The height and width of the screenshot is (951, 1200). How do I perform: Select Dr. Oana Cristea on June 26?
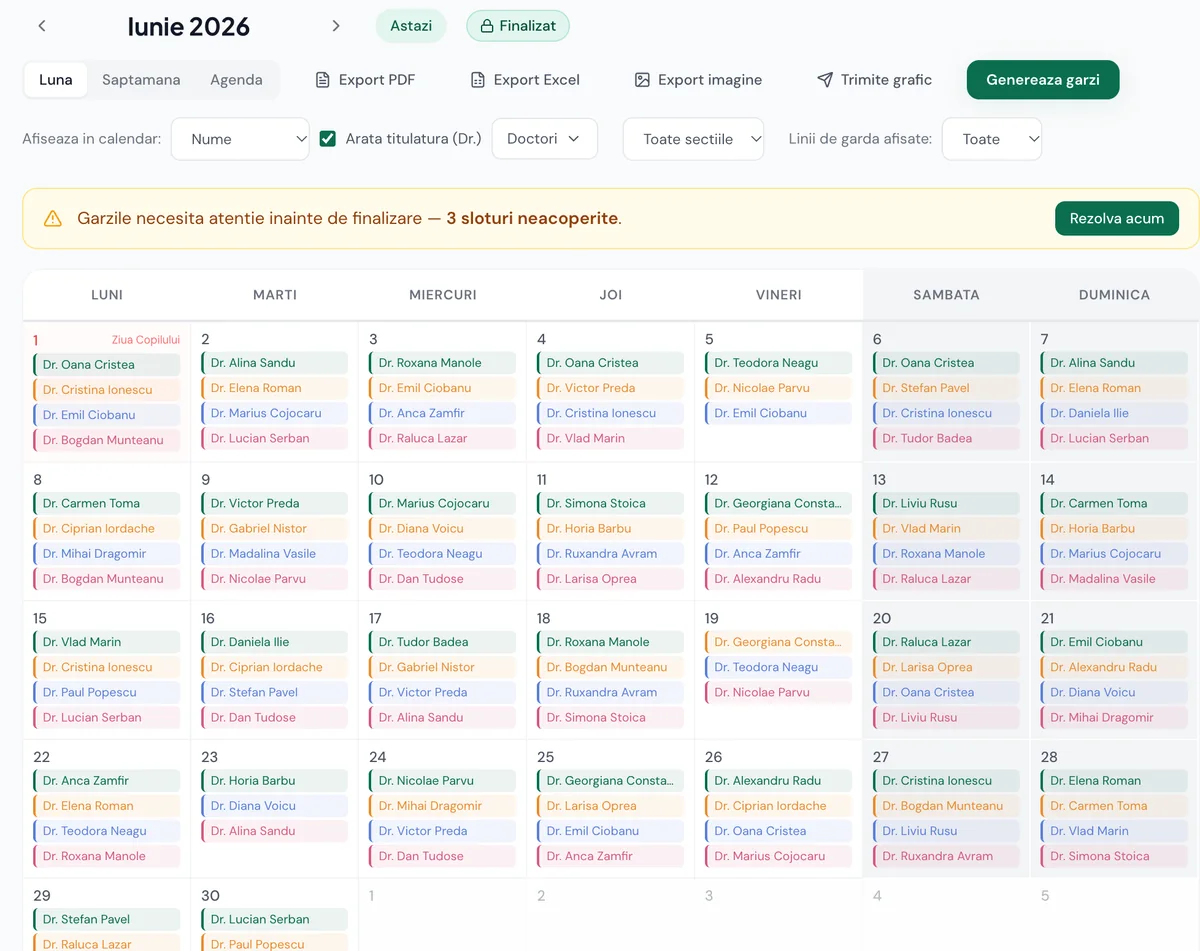(778, 832)
